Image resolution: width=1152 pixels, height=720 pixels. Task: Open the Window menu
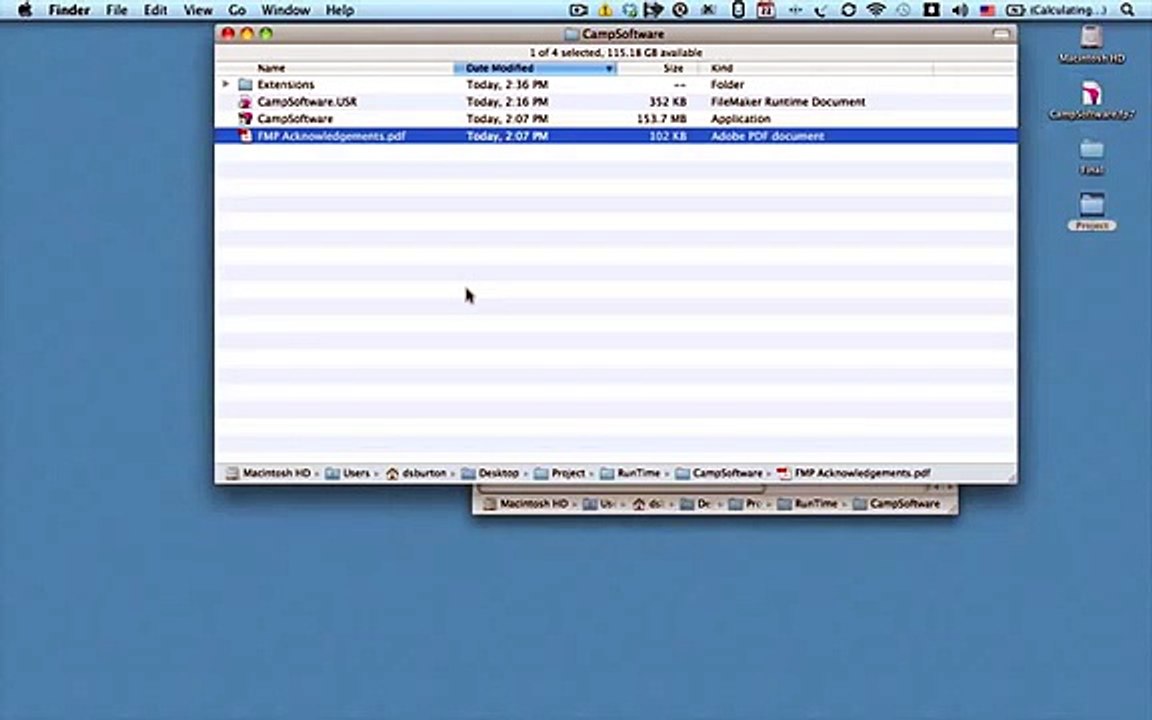click(285, 10)
